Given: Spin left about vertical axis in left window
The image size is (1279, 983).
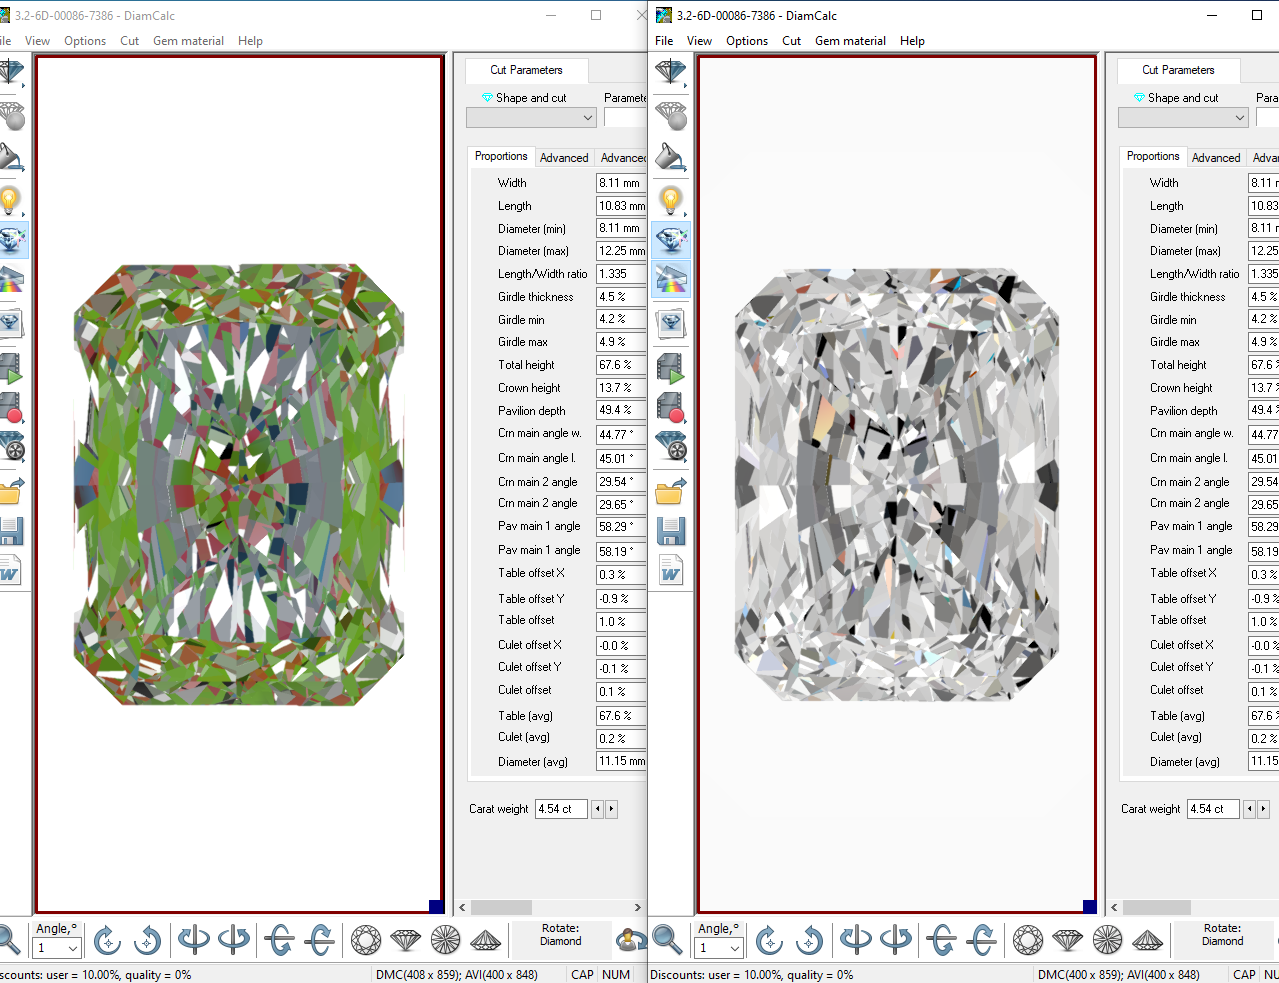Looking at the screenshot, I should (193, 940).
